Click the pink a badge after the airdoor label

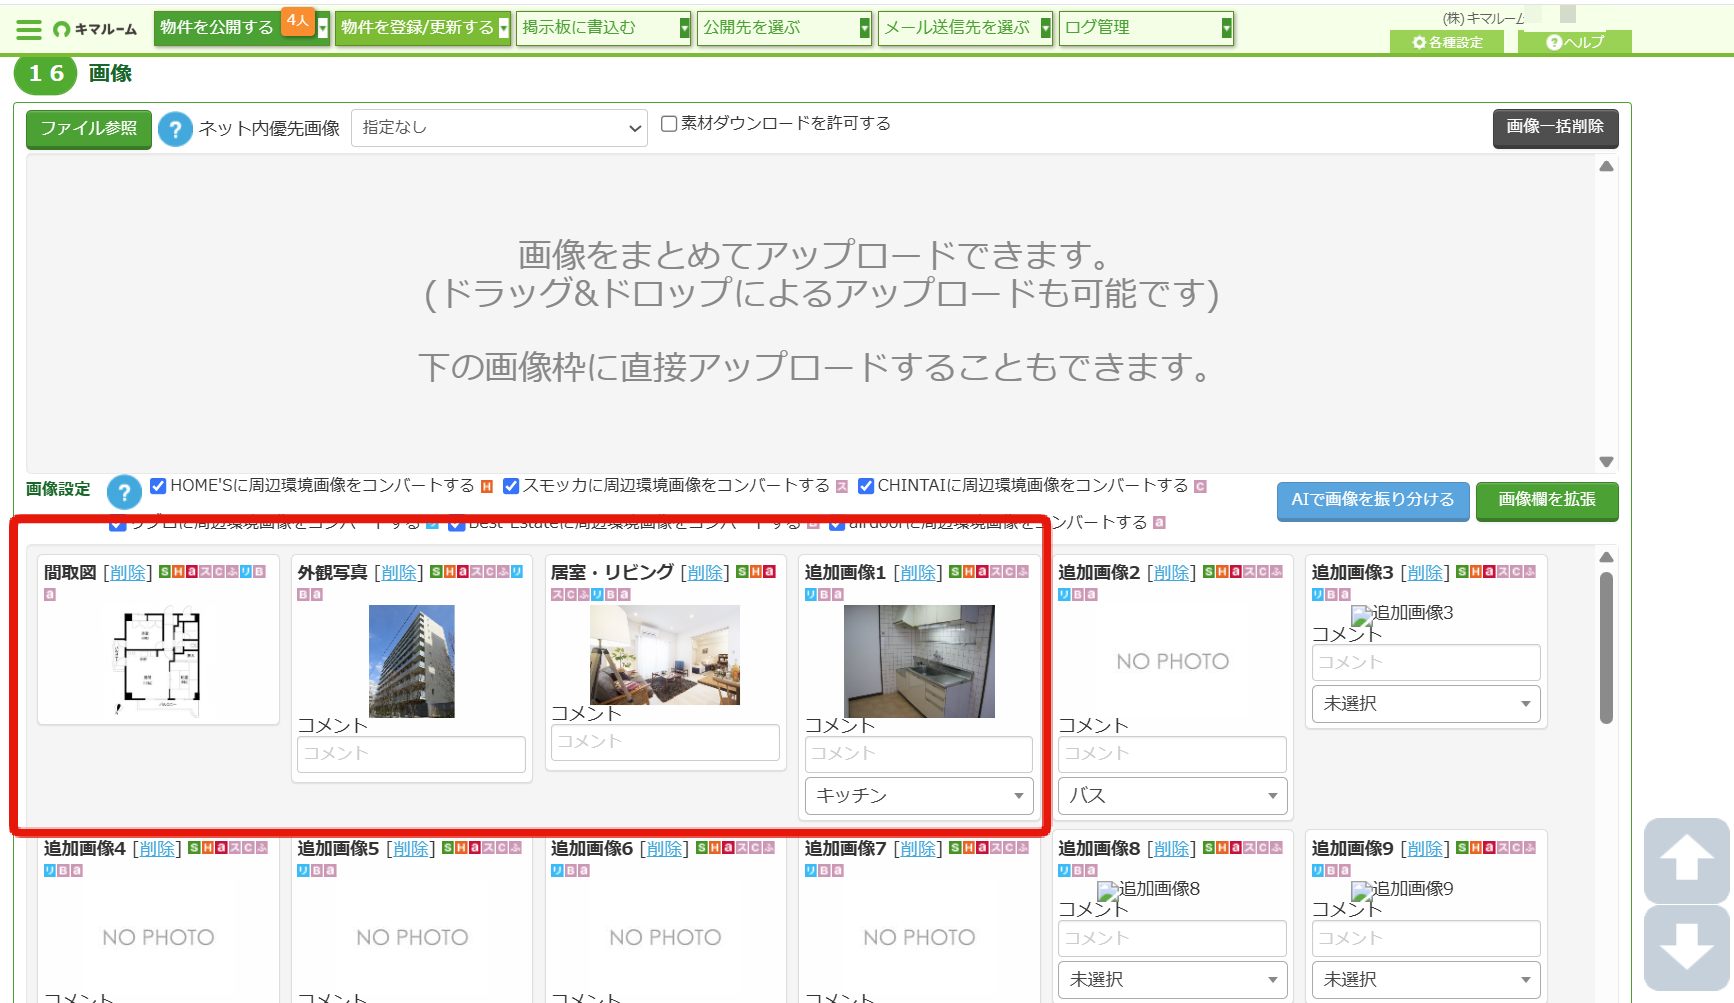(x=1159, y=523)
